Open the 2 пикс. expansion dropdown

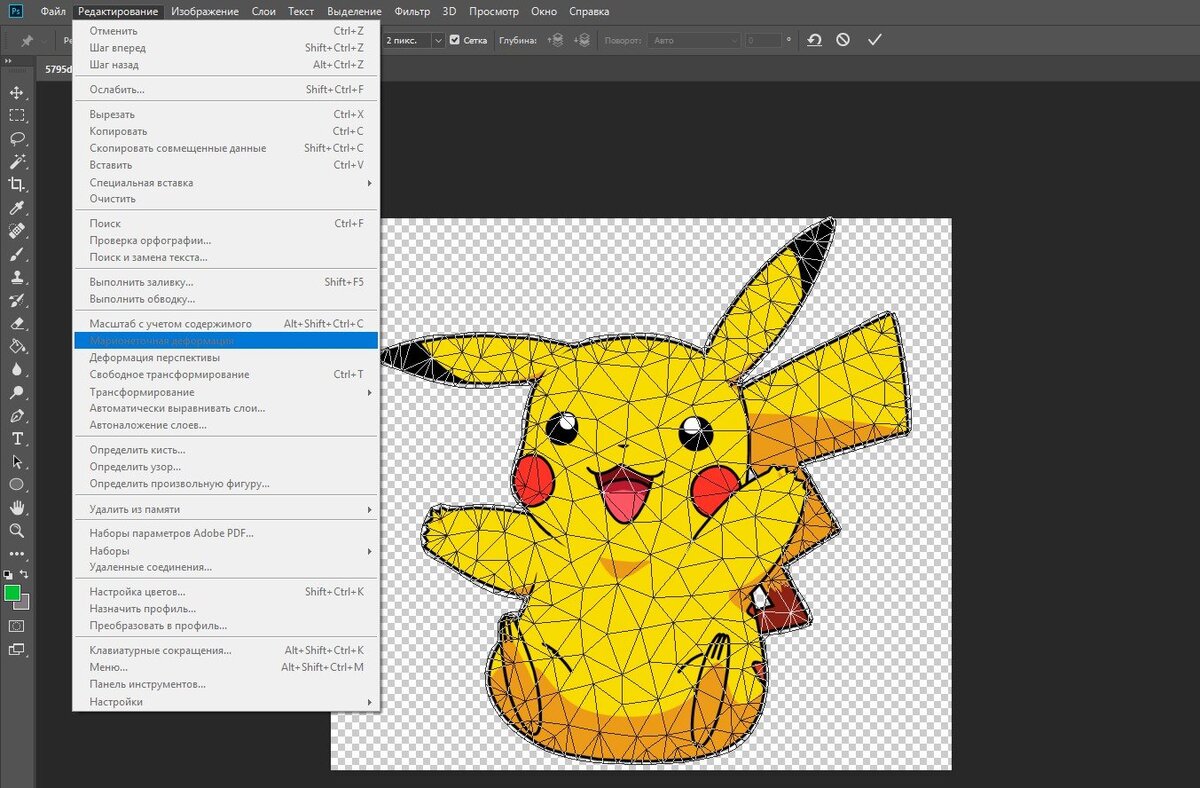click(x=438, y=40)
